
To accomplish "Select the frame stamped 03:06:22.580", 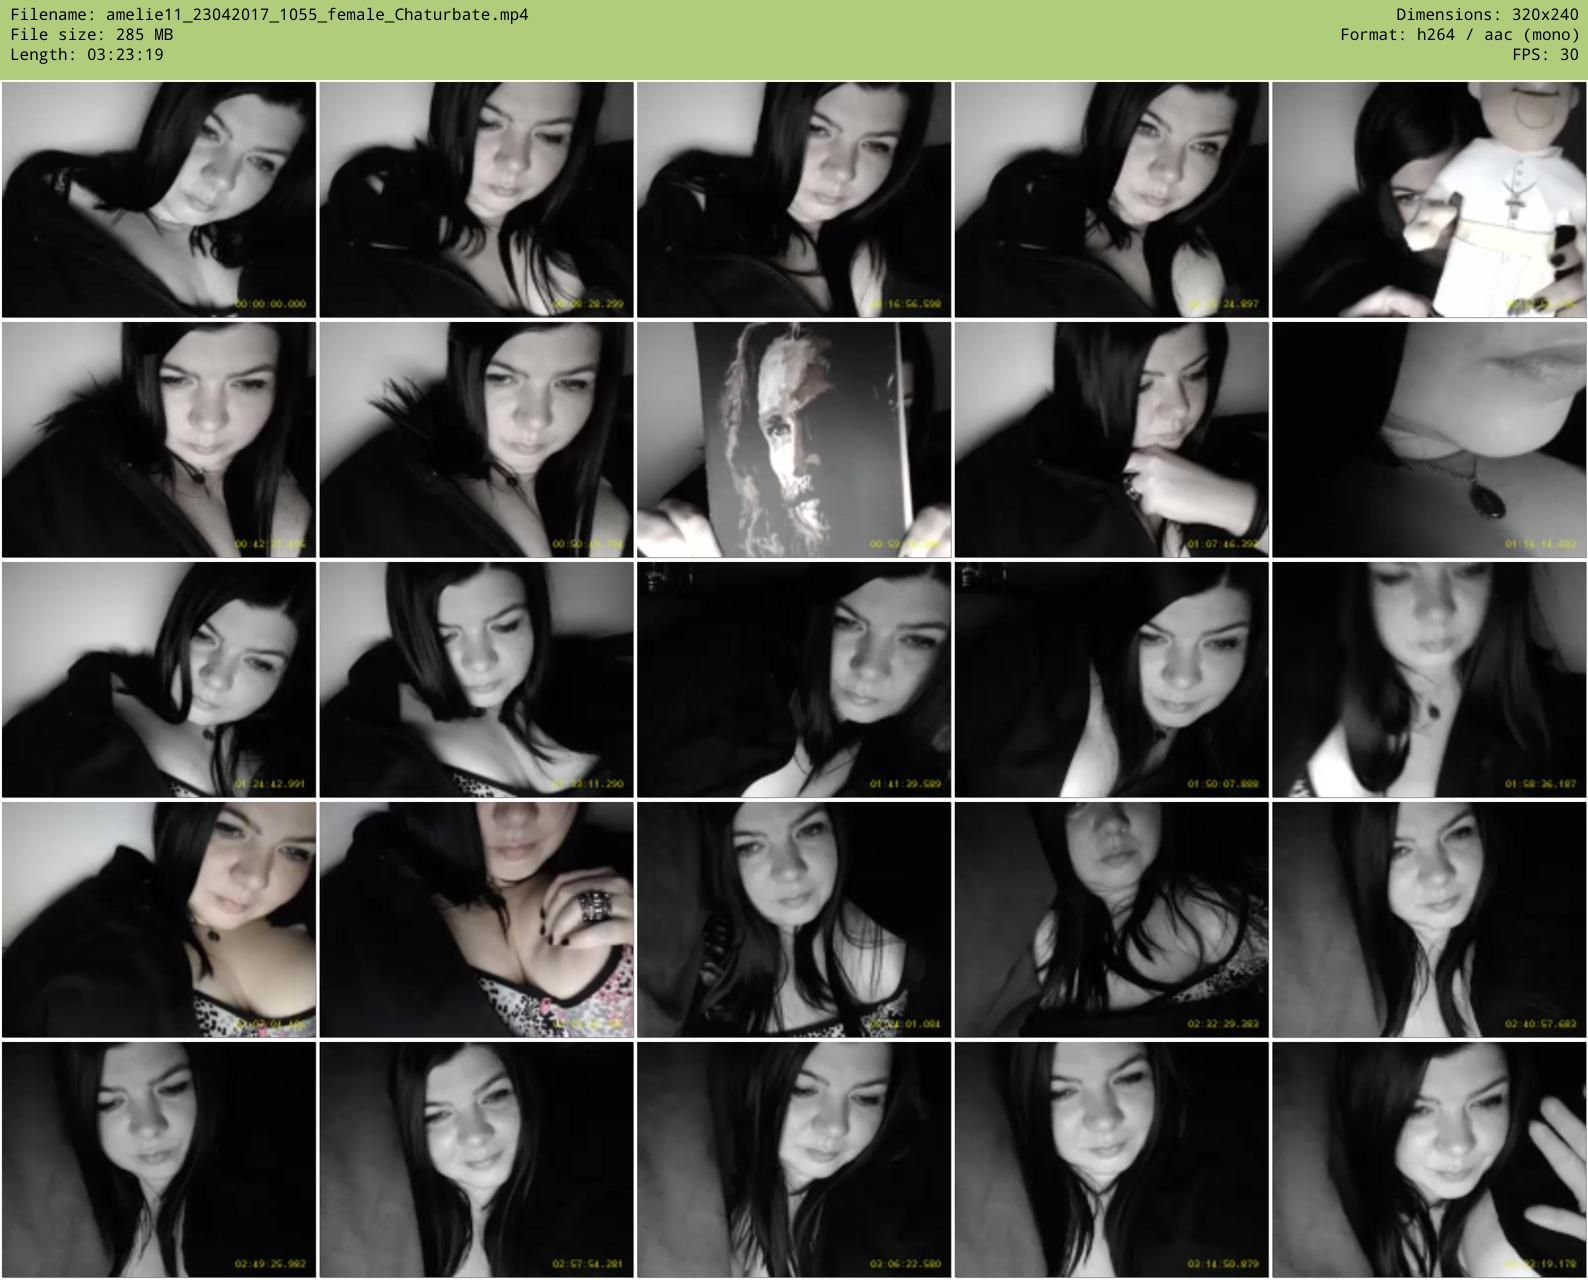I will click(794, 1160).
